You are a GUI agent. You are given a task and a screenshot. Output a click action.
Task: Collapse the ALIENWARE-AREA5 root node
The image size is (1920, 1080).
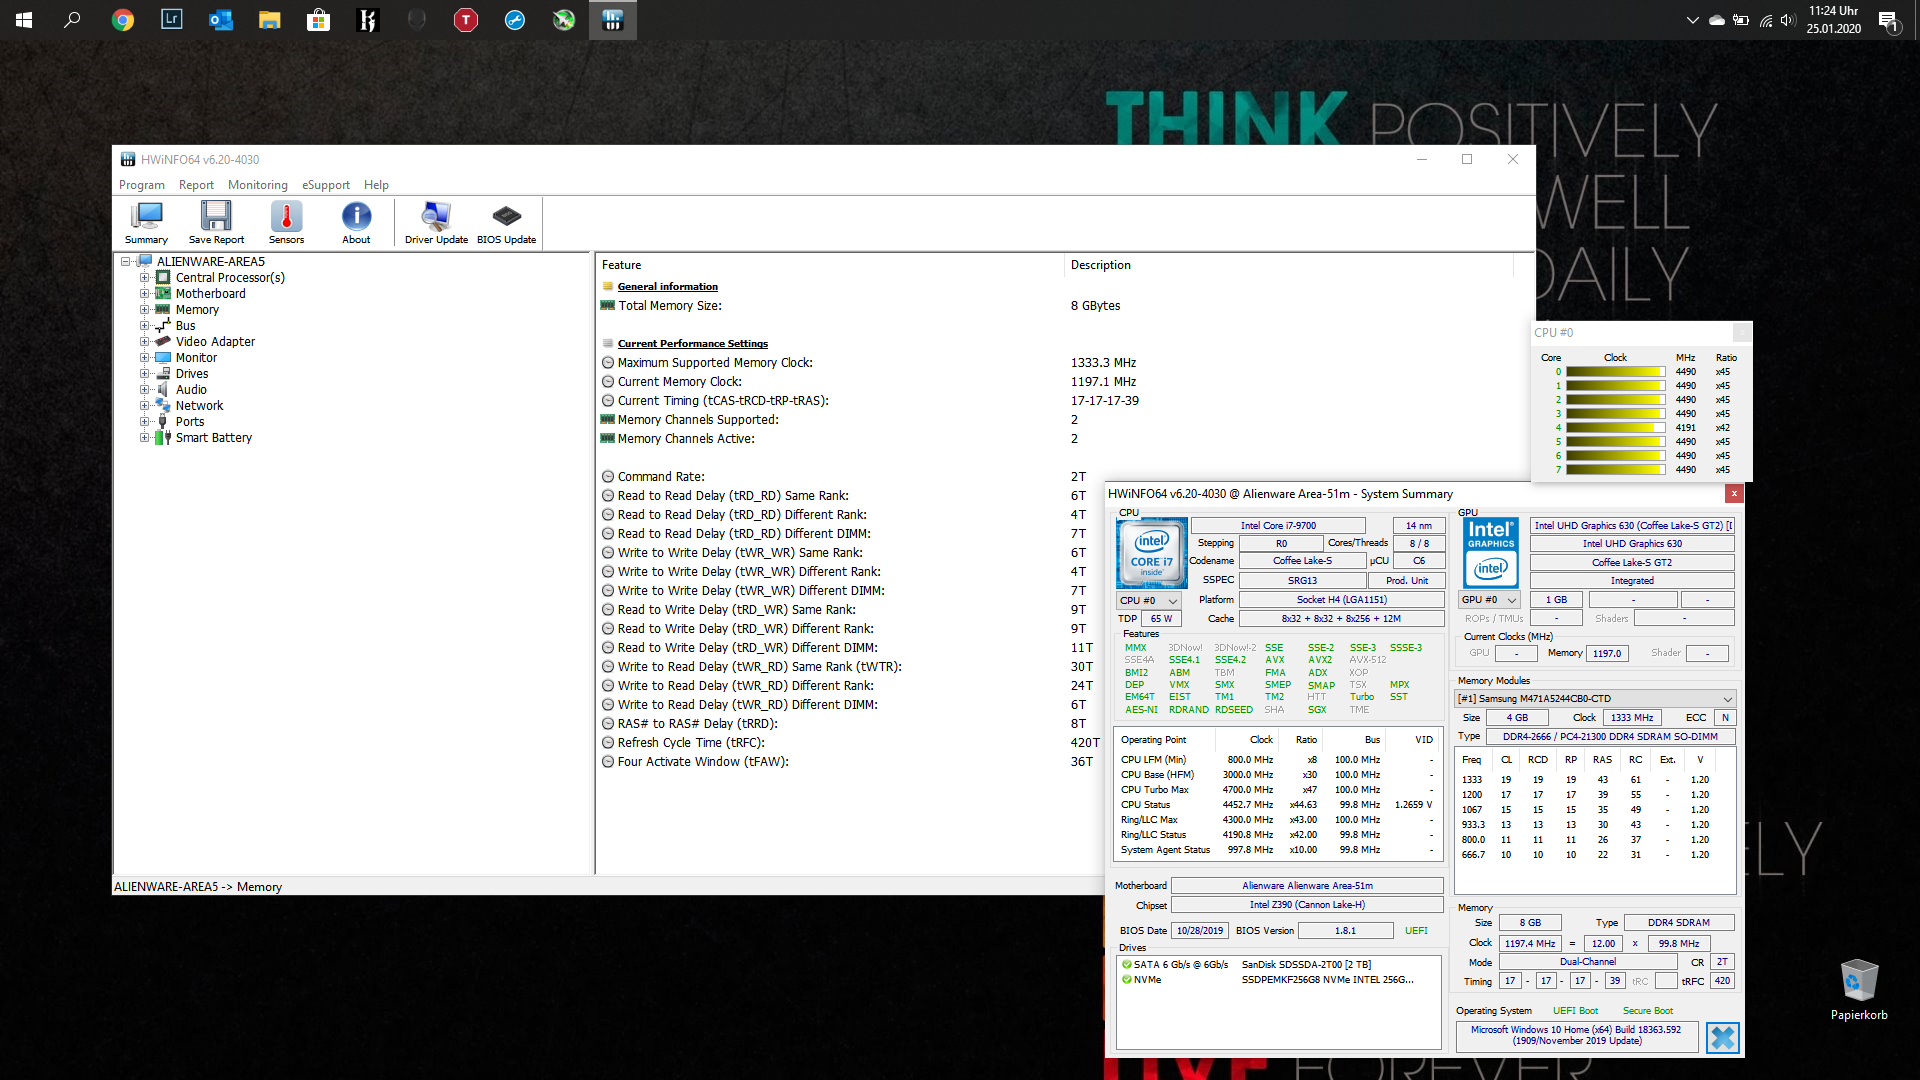126,262
